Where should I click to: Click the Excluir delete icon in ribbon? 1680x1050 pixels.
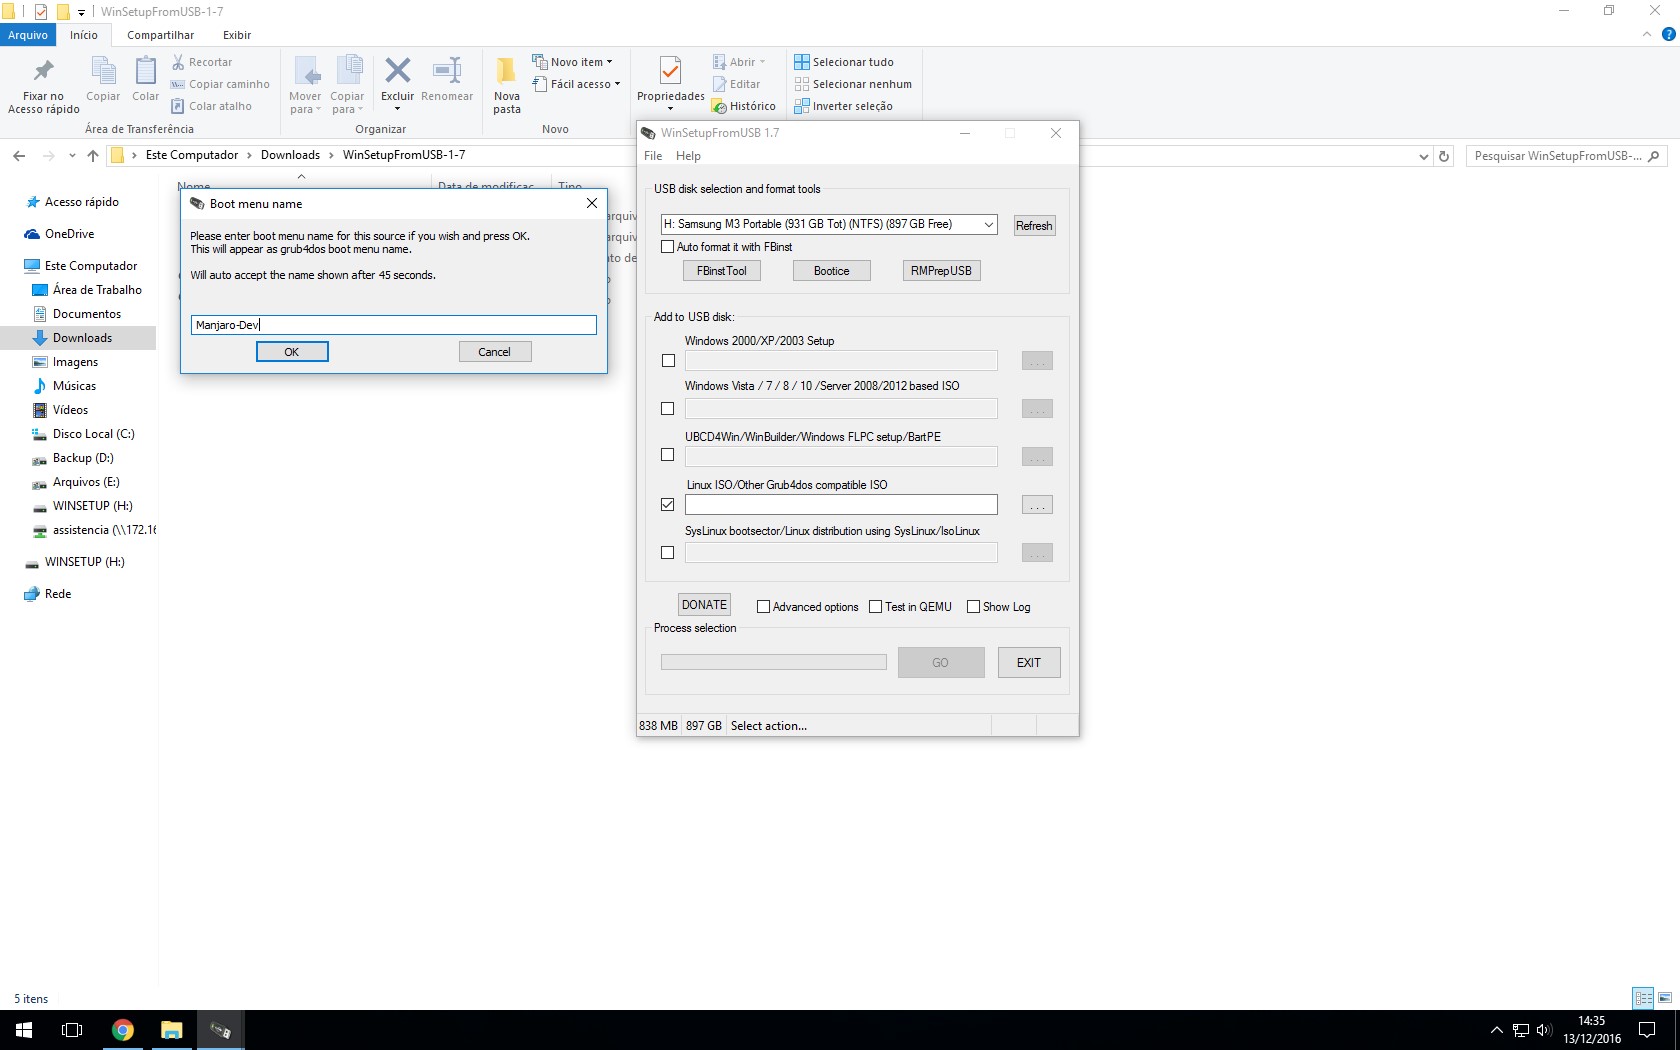pos(397,71)
